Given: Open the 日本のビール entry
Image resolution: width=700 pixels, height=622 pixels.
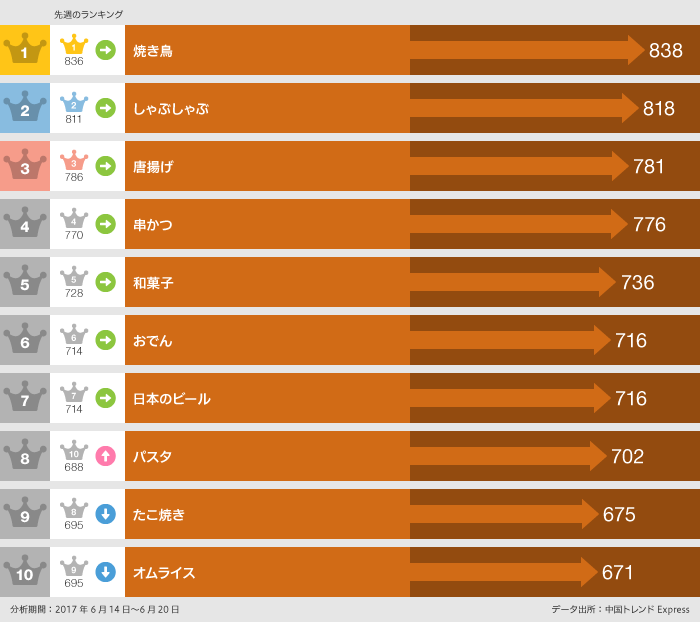Looking at the screenshot, I should point(172,398).
